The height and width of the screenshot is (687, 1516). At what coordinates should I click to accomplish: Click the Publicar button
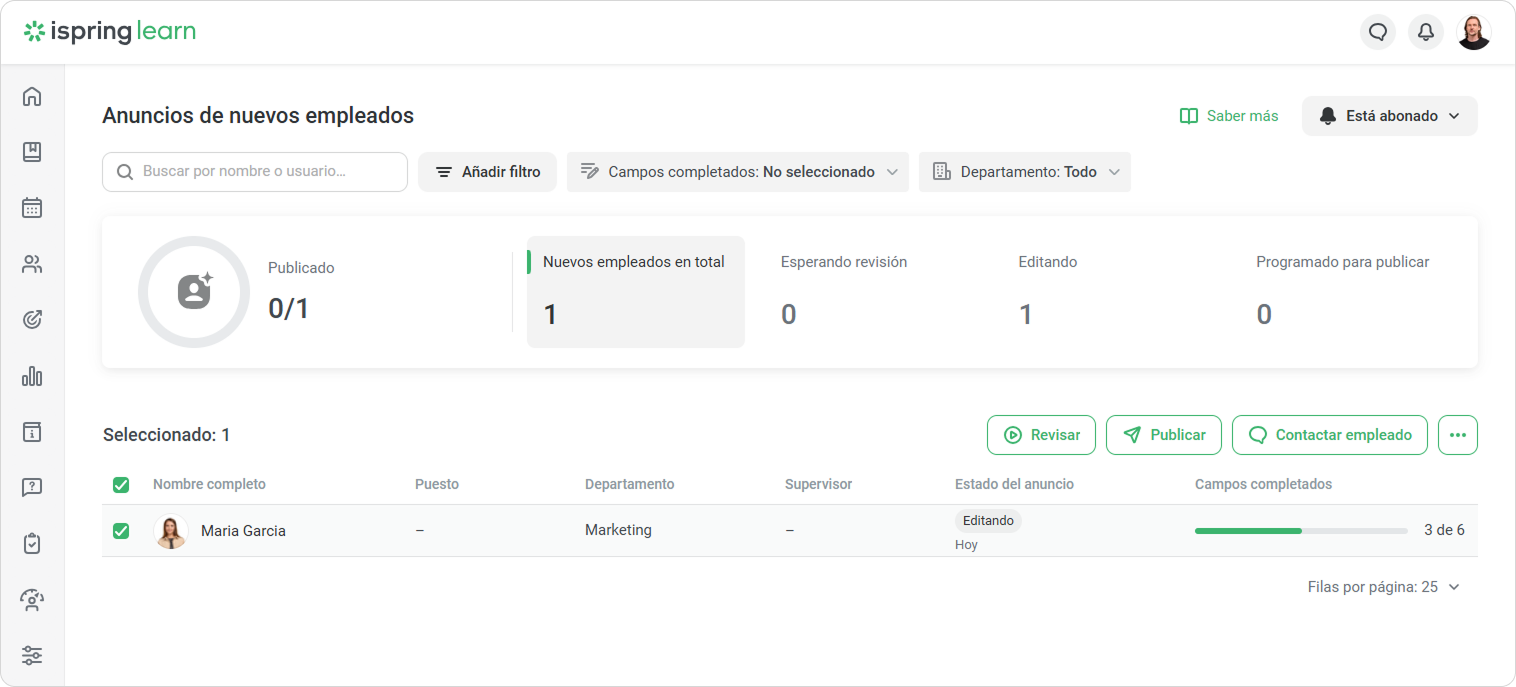coord(1164,435)
